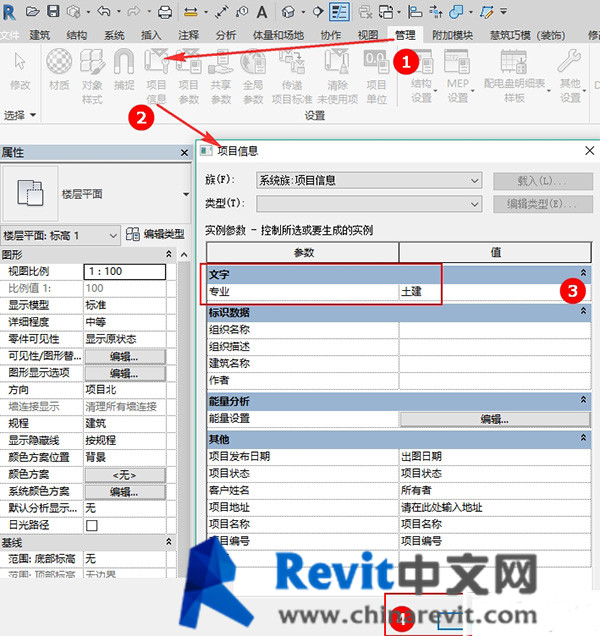Select the Modify (修改) arrow tool
The image size is (600, 636).
tap(19, 70)
